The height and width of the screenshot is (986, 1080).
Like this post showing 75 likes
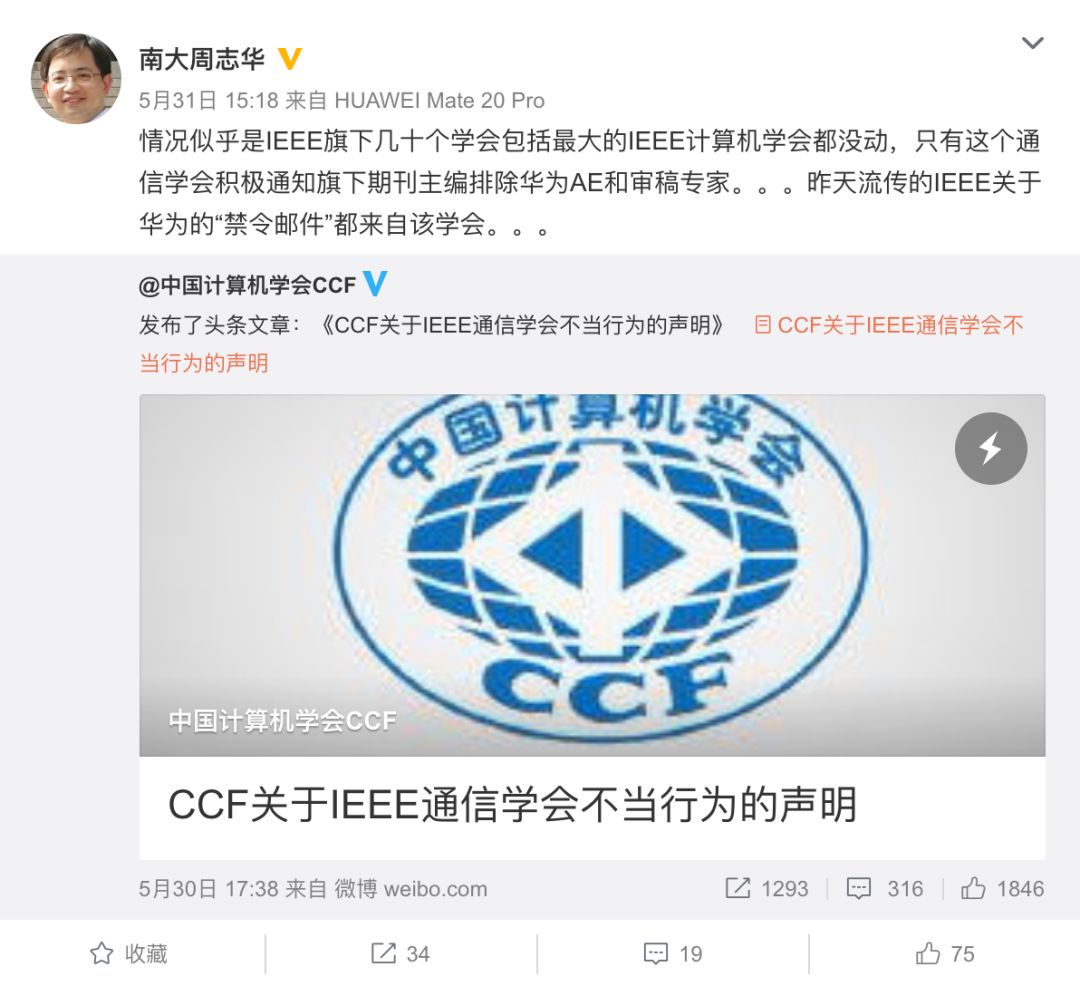(x=945, y=954)
